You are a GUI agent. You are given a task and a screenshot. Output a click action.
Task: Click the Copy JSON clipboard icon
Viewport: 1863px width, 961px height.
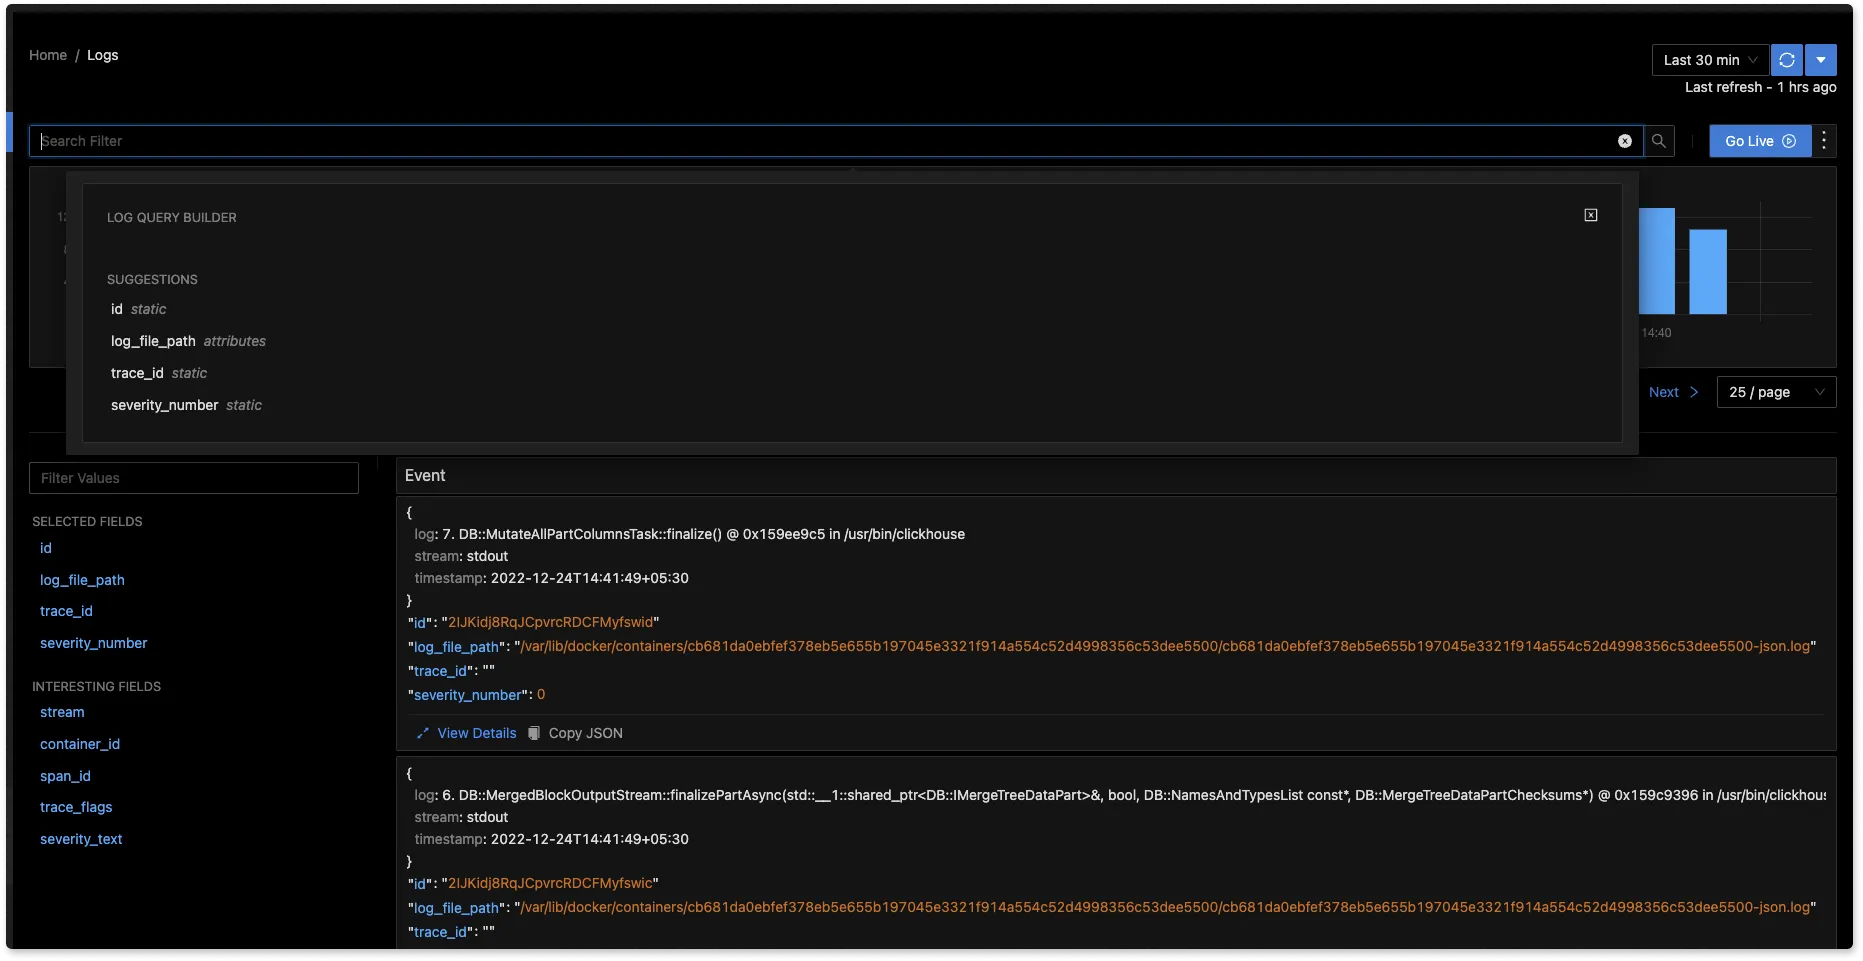click(534, 733)
